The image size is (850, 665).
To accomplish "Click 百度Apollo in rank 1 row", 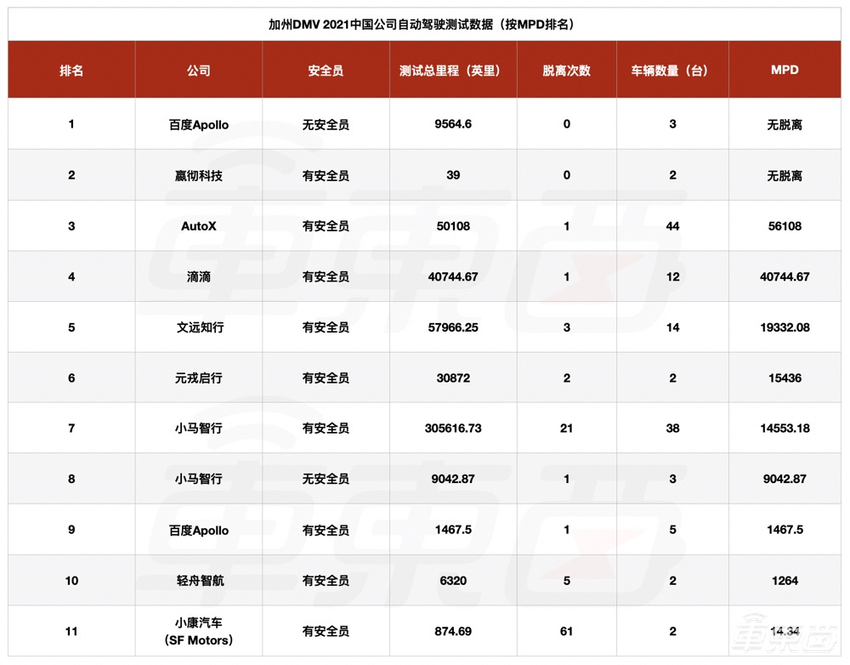I will pos(197,124).
